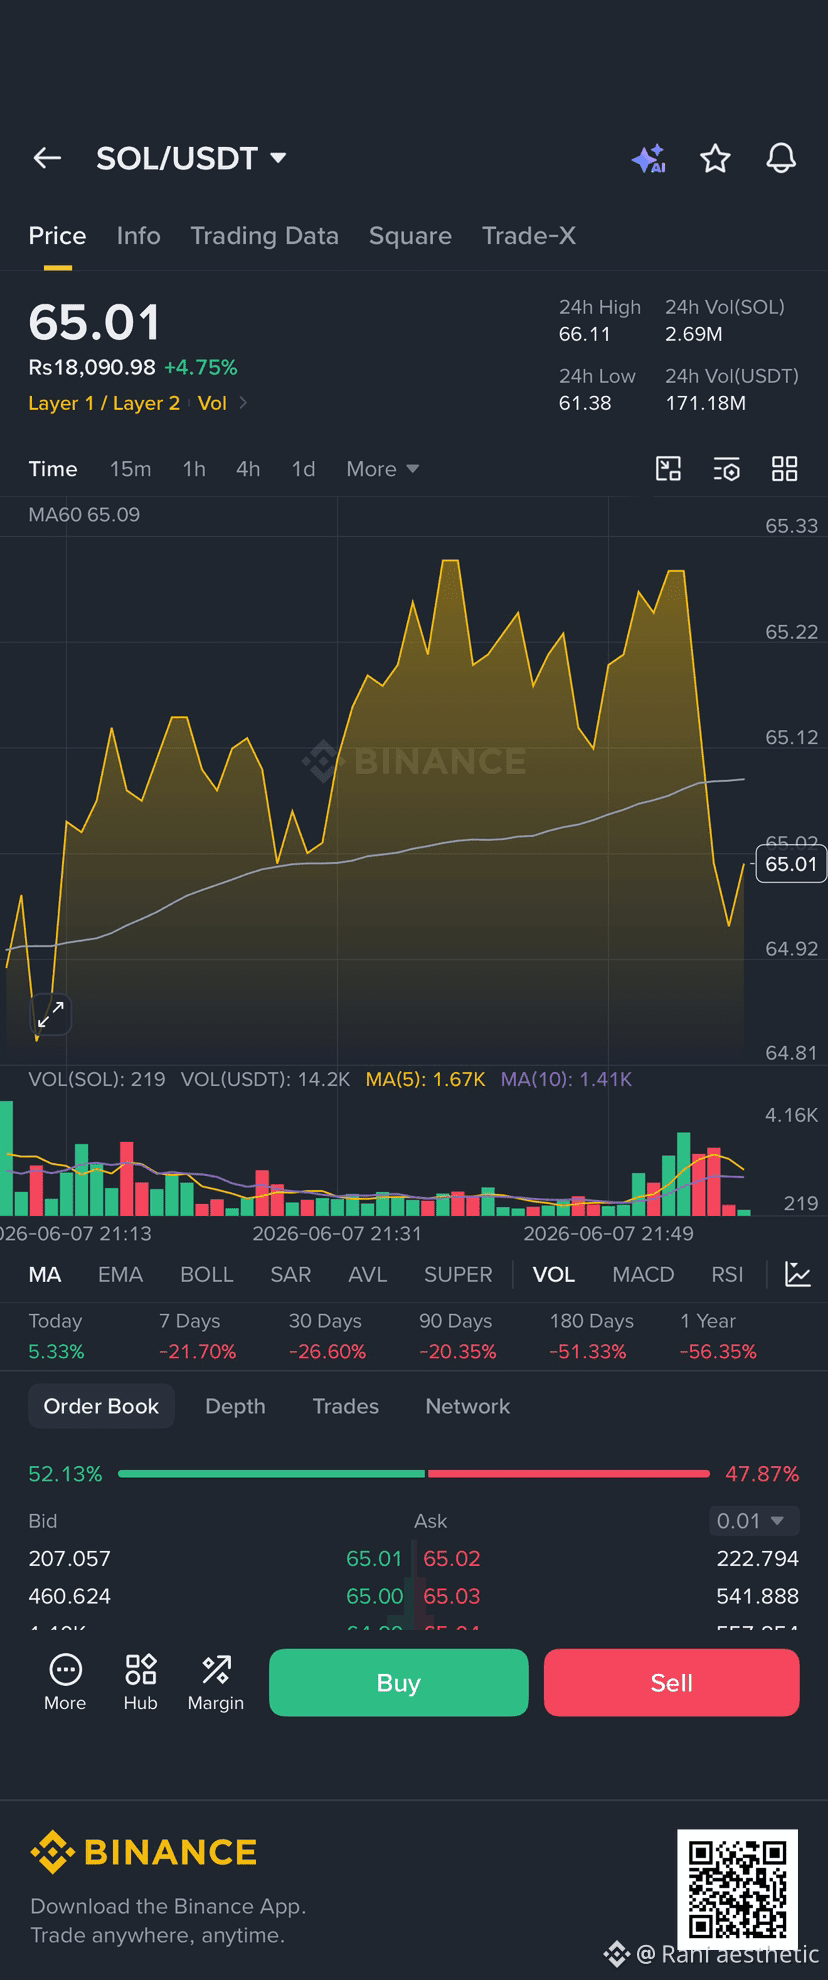
Task: Tap the 7 Days -21.70% performance
Action: [198, 1337]
